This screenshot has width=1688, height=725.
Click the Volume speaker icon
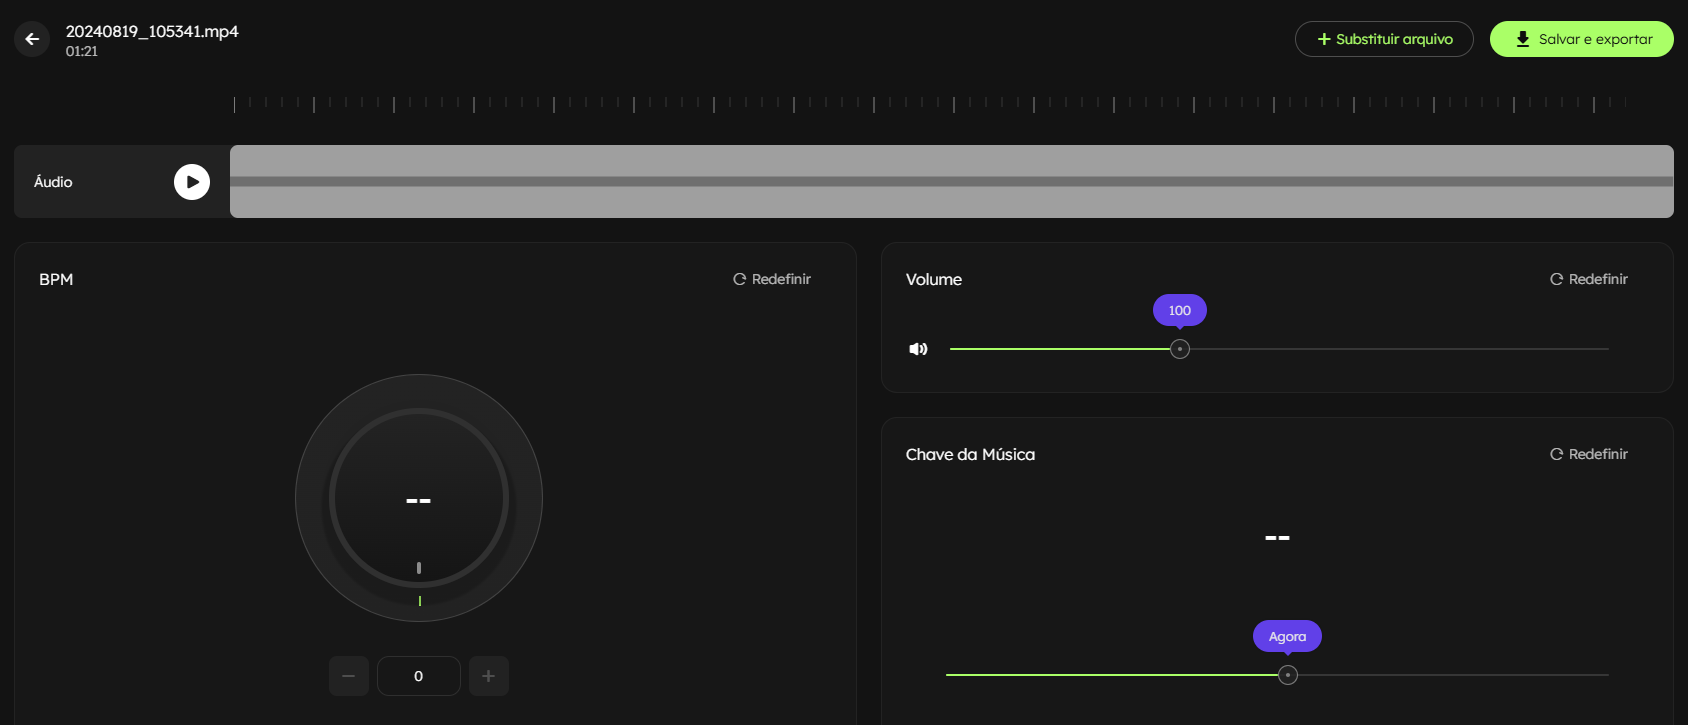pos(918,349)
